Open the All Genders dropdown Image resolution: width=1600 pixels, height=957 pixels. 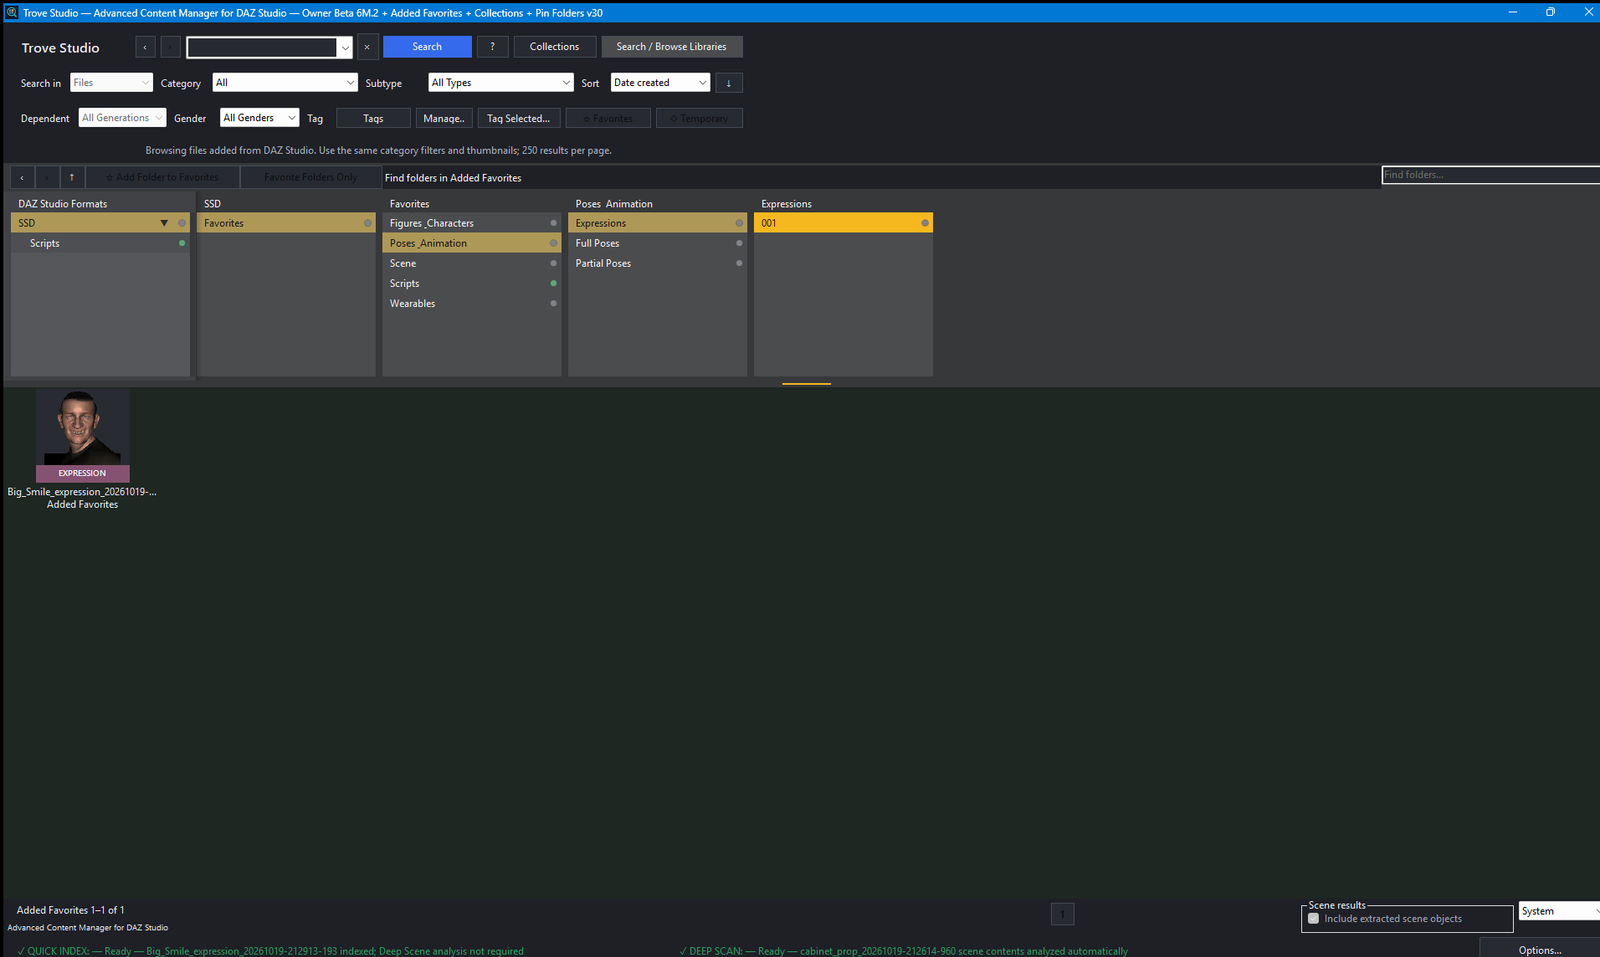tap(259, 118)
